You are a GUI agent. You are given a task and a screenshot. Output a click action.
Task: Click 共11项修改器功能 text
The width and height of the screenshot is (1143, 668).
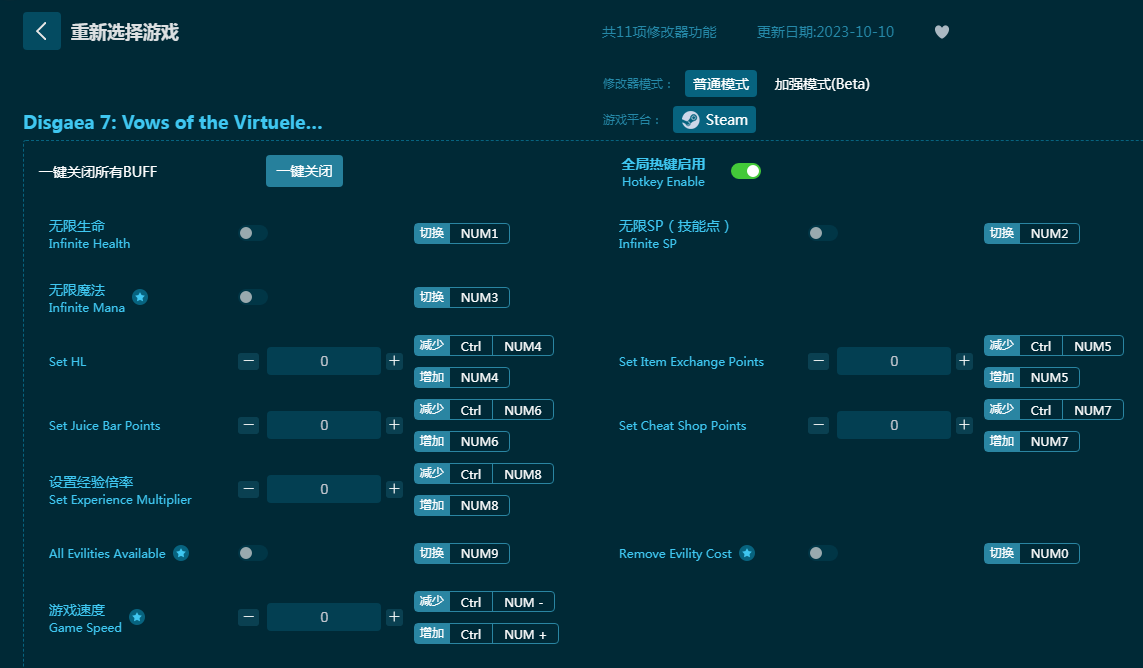(659, 32)
